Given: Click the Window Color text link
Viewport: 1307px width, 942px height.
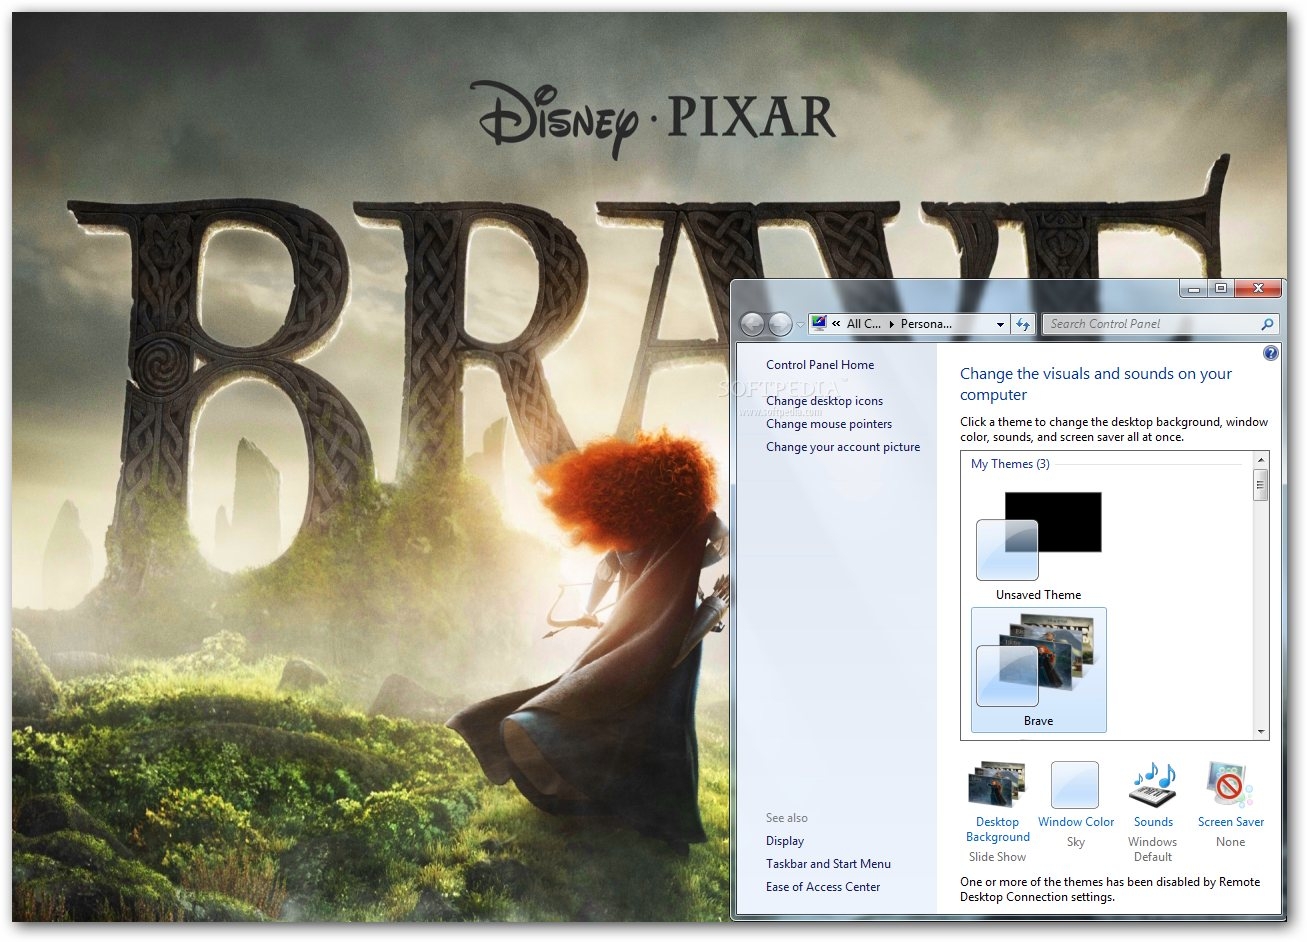Looking at the screenshot, I should coord(1076,822).
